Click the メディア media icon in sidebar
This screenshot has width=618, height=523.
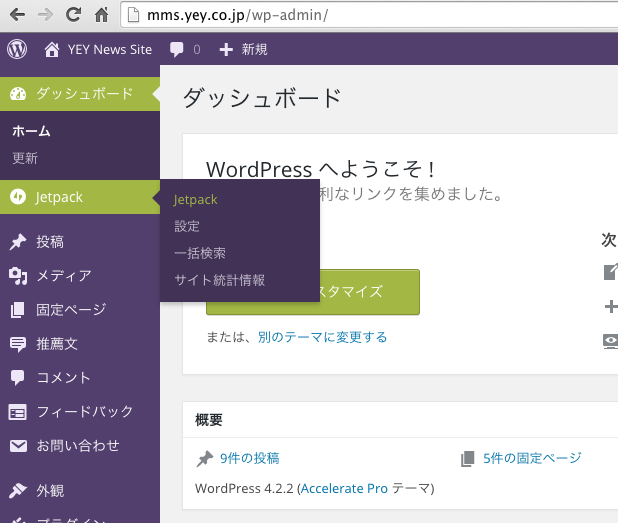click(17, 276)
